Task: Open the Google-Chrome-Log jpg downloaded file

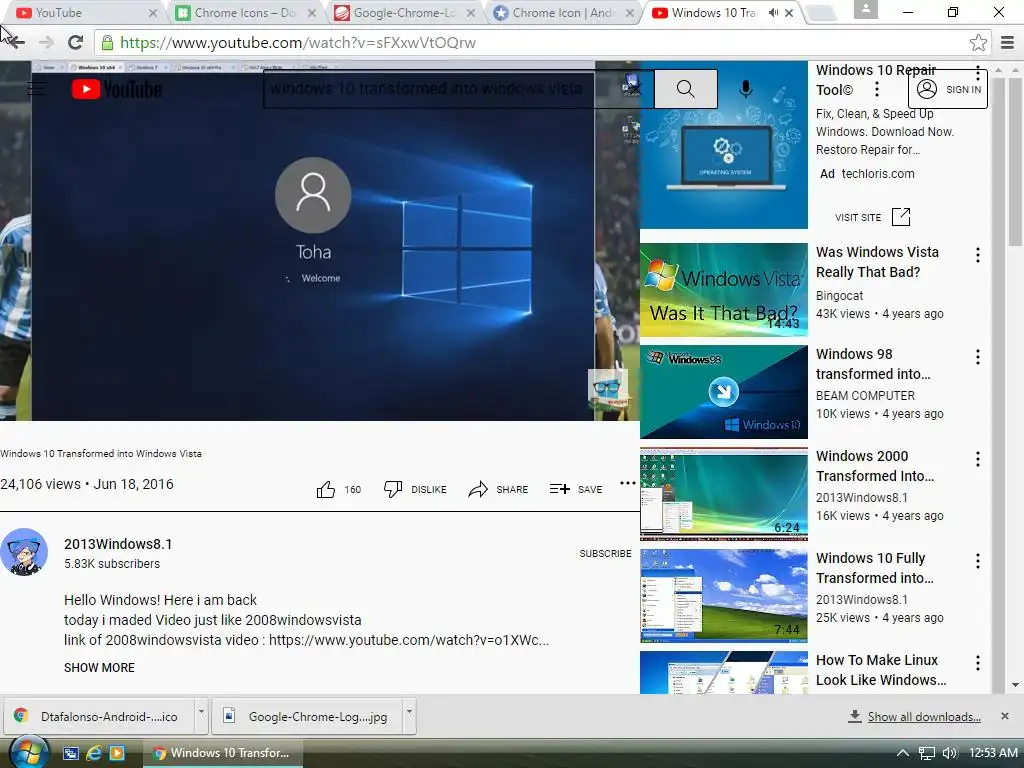Action: tap(308, 716)
